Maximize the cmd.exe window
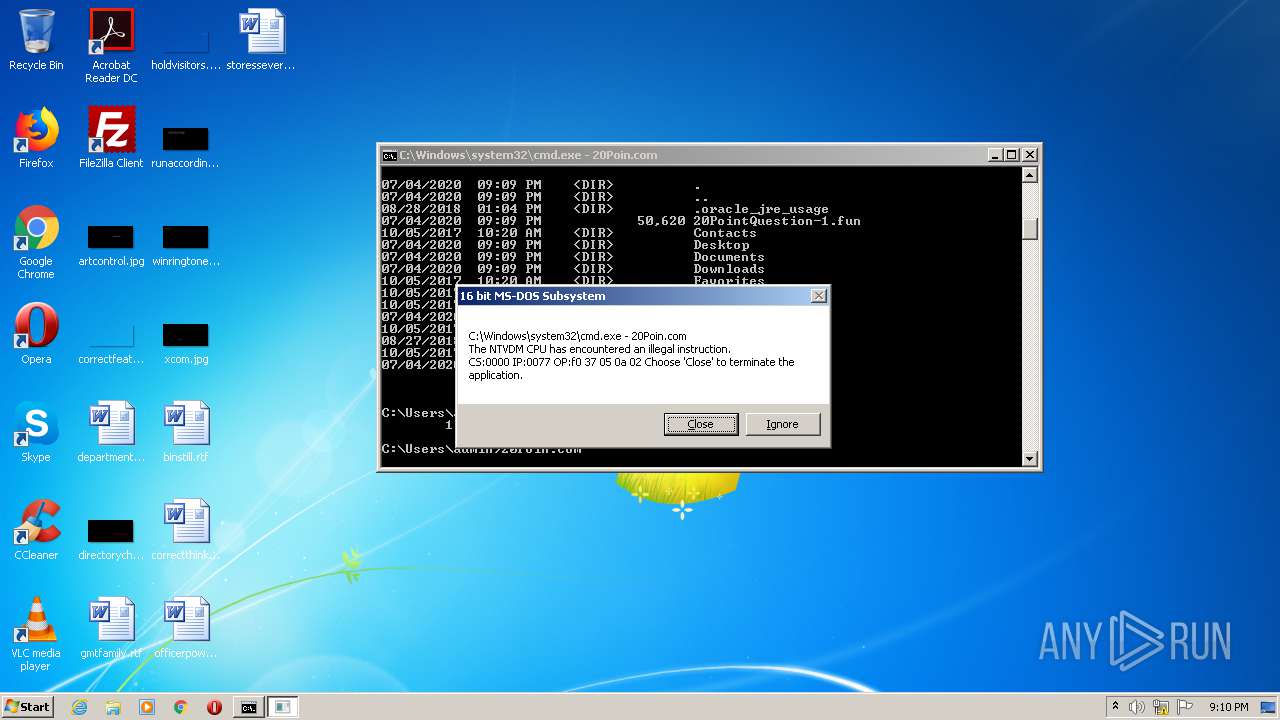 (1011, 155)
